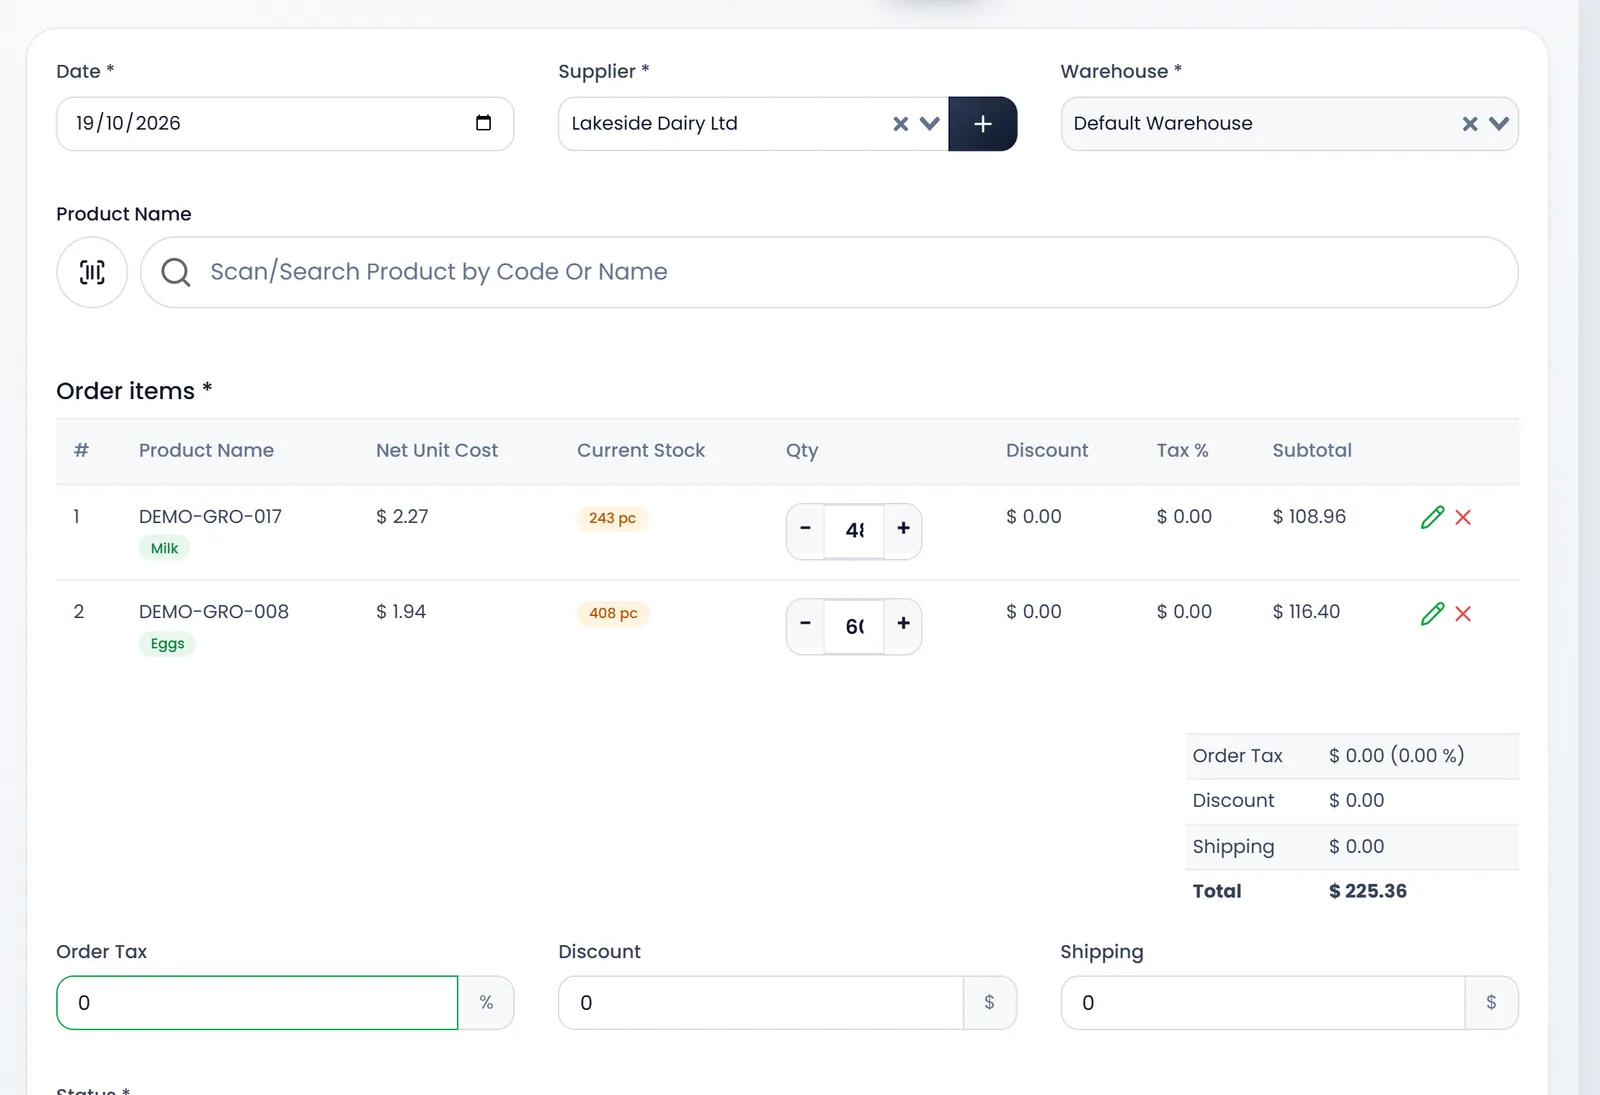
Task: Click the Current Stock column header
Action: (641, 451)
